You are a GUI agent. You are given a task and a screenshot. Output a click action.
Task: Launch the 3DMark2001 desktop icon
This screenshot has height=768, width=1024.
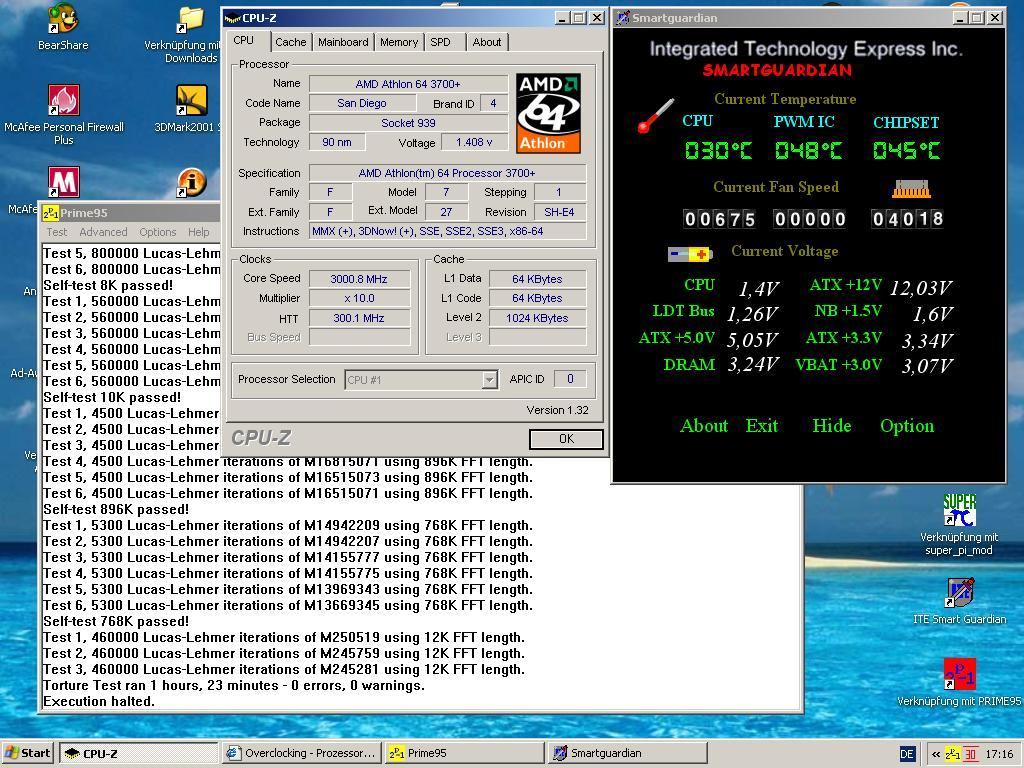click(189, 108)
